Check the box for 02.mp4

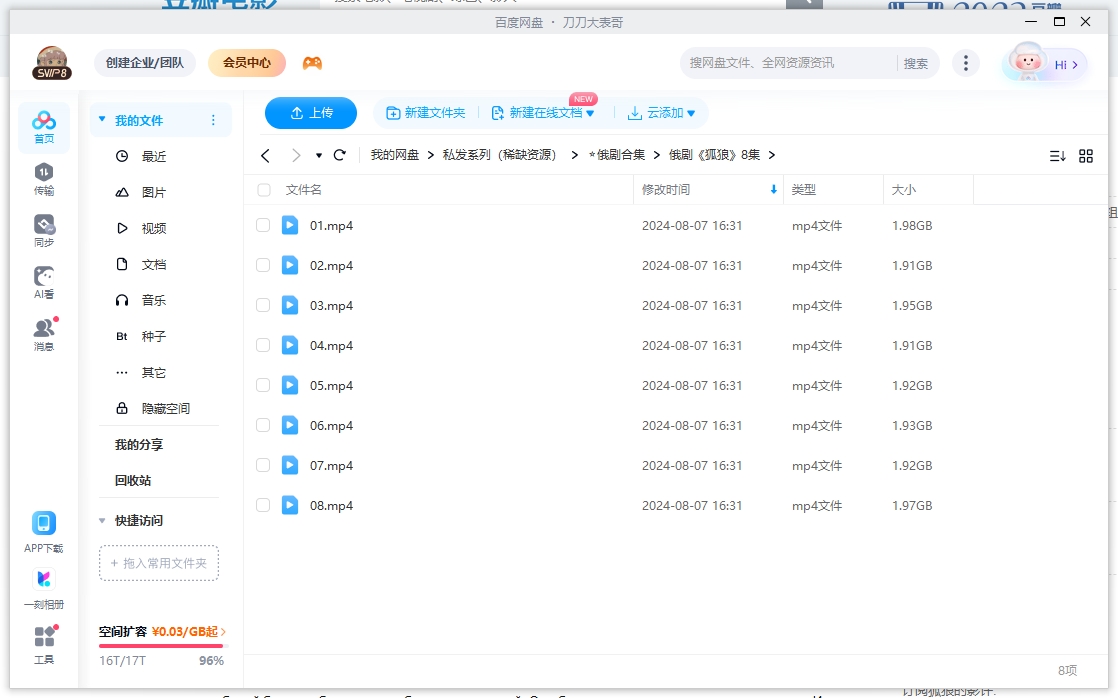(263, 265)
